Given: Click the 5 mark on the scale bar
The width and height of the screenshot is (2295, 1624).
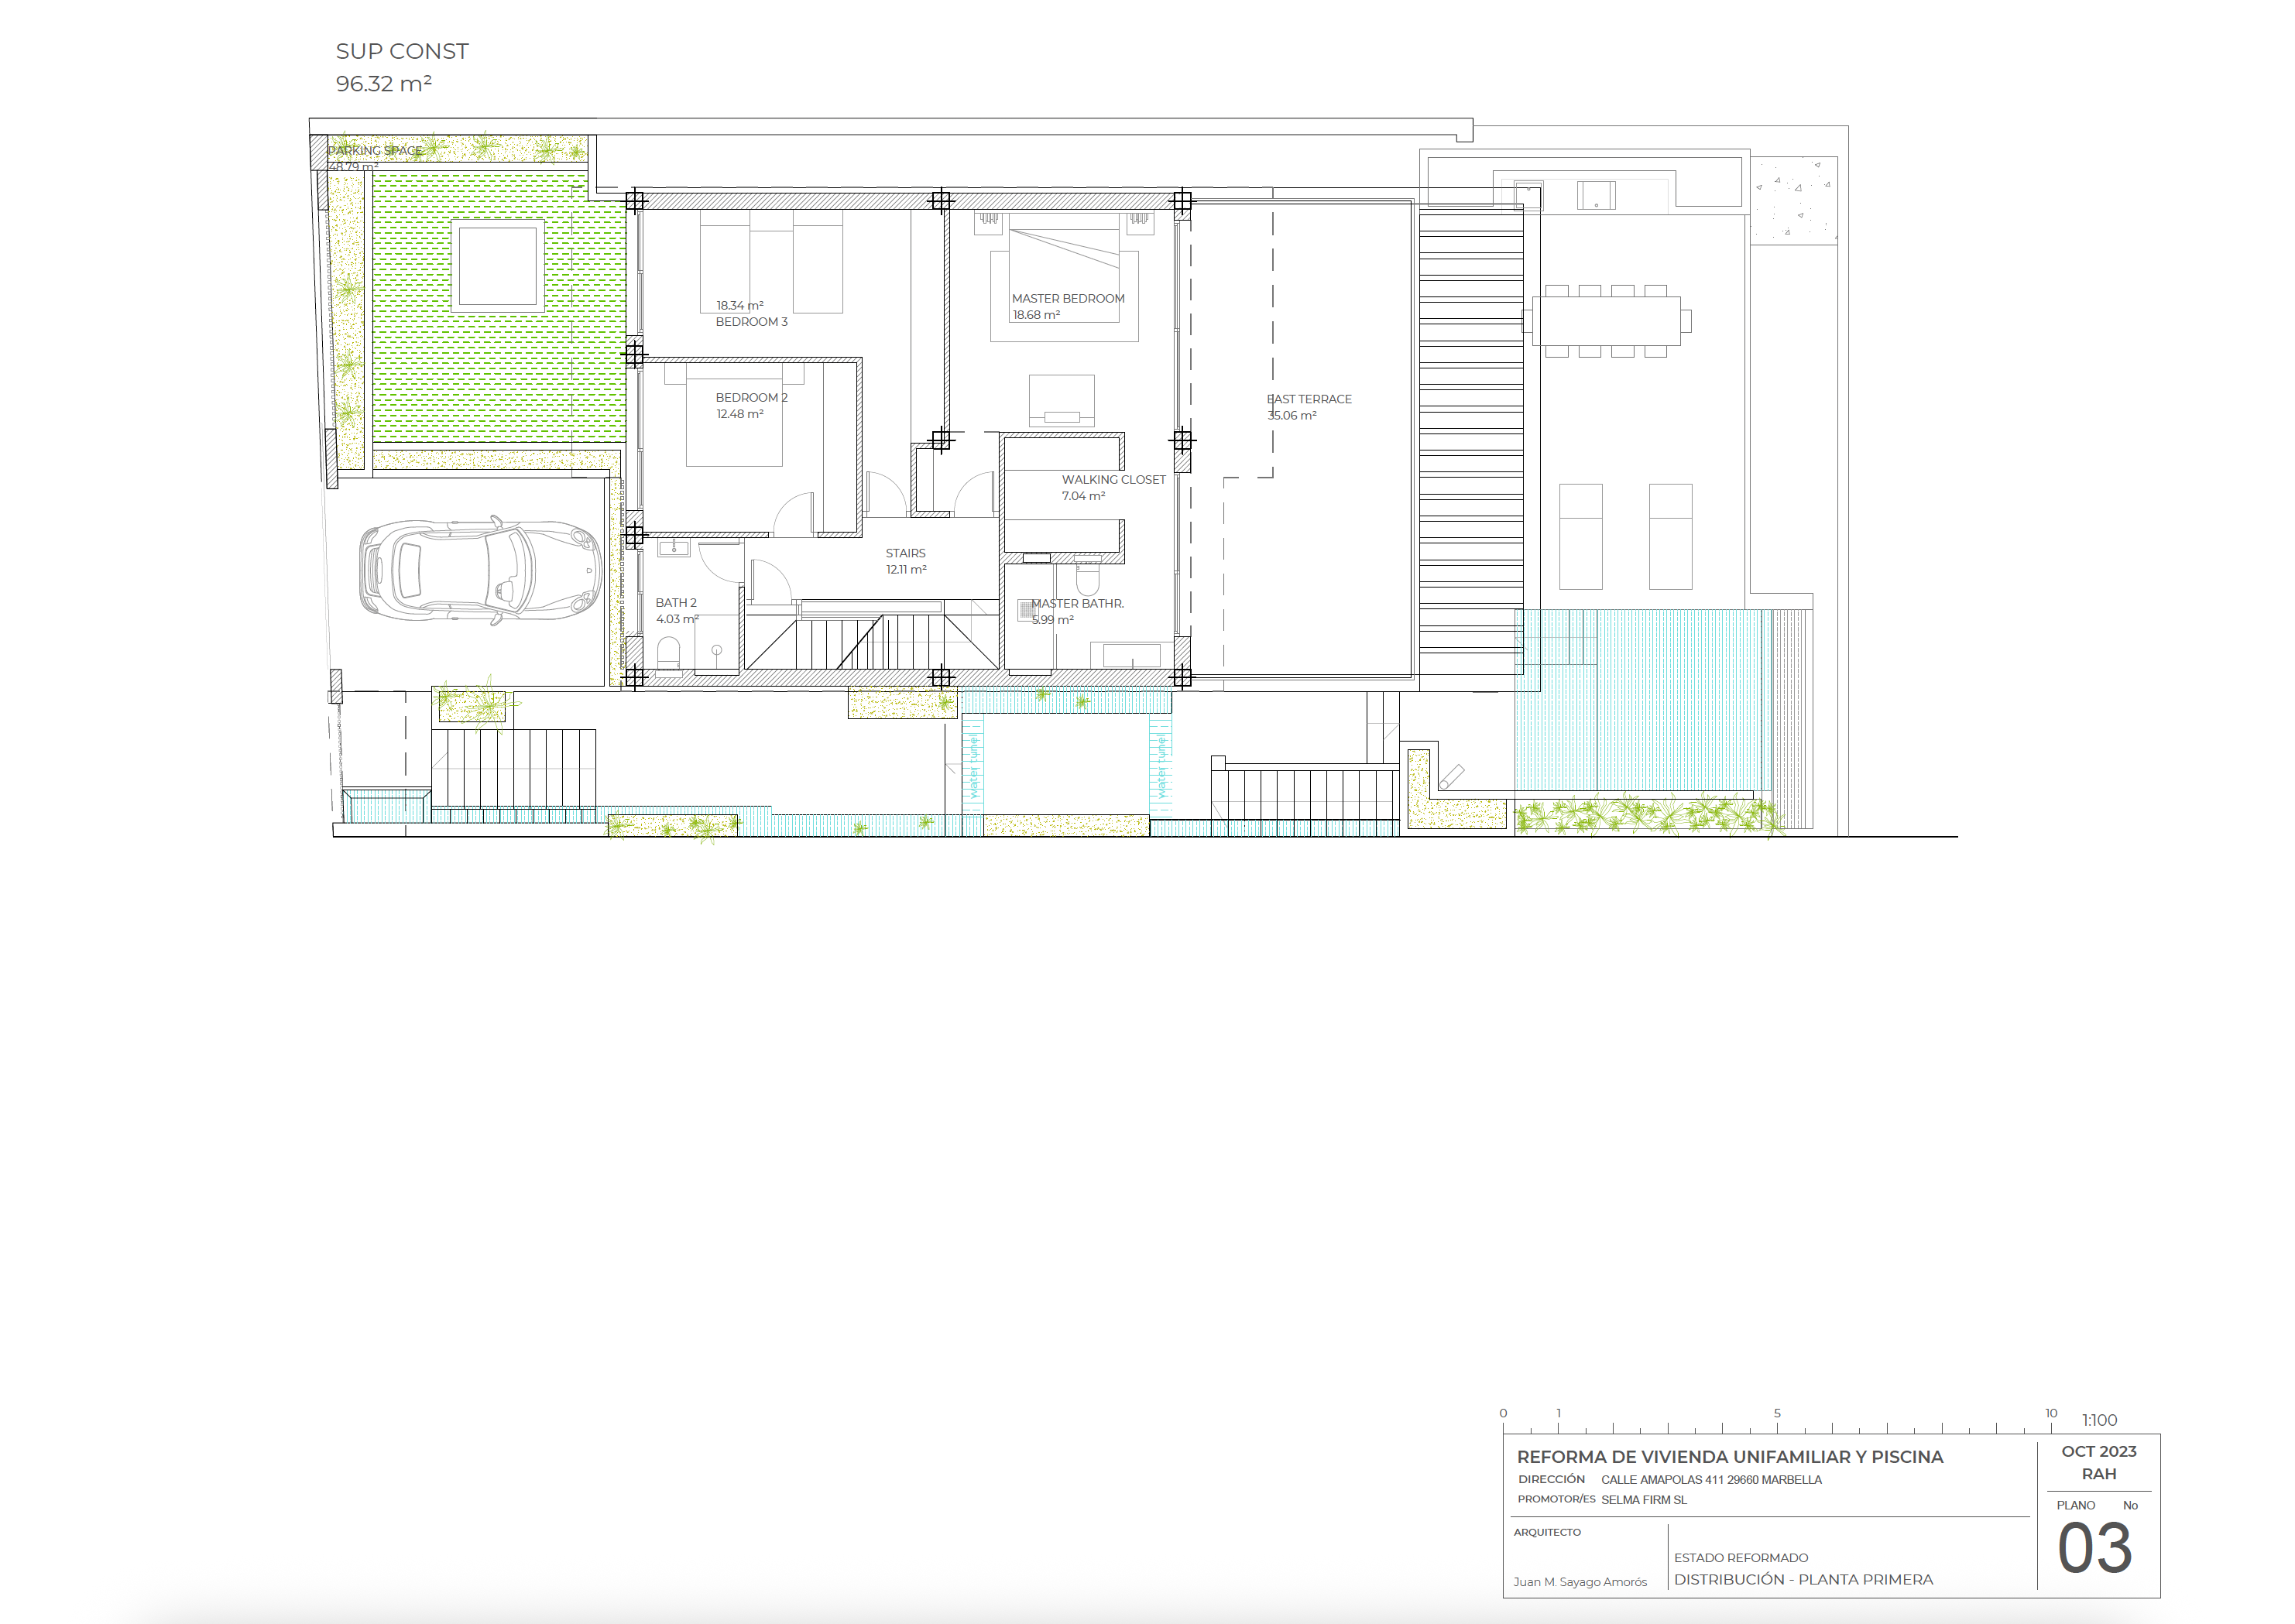Looking at the screenshot, I should point(1777,1413).
